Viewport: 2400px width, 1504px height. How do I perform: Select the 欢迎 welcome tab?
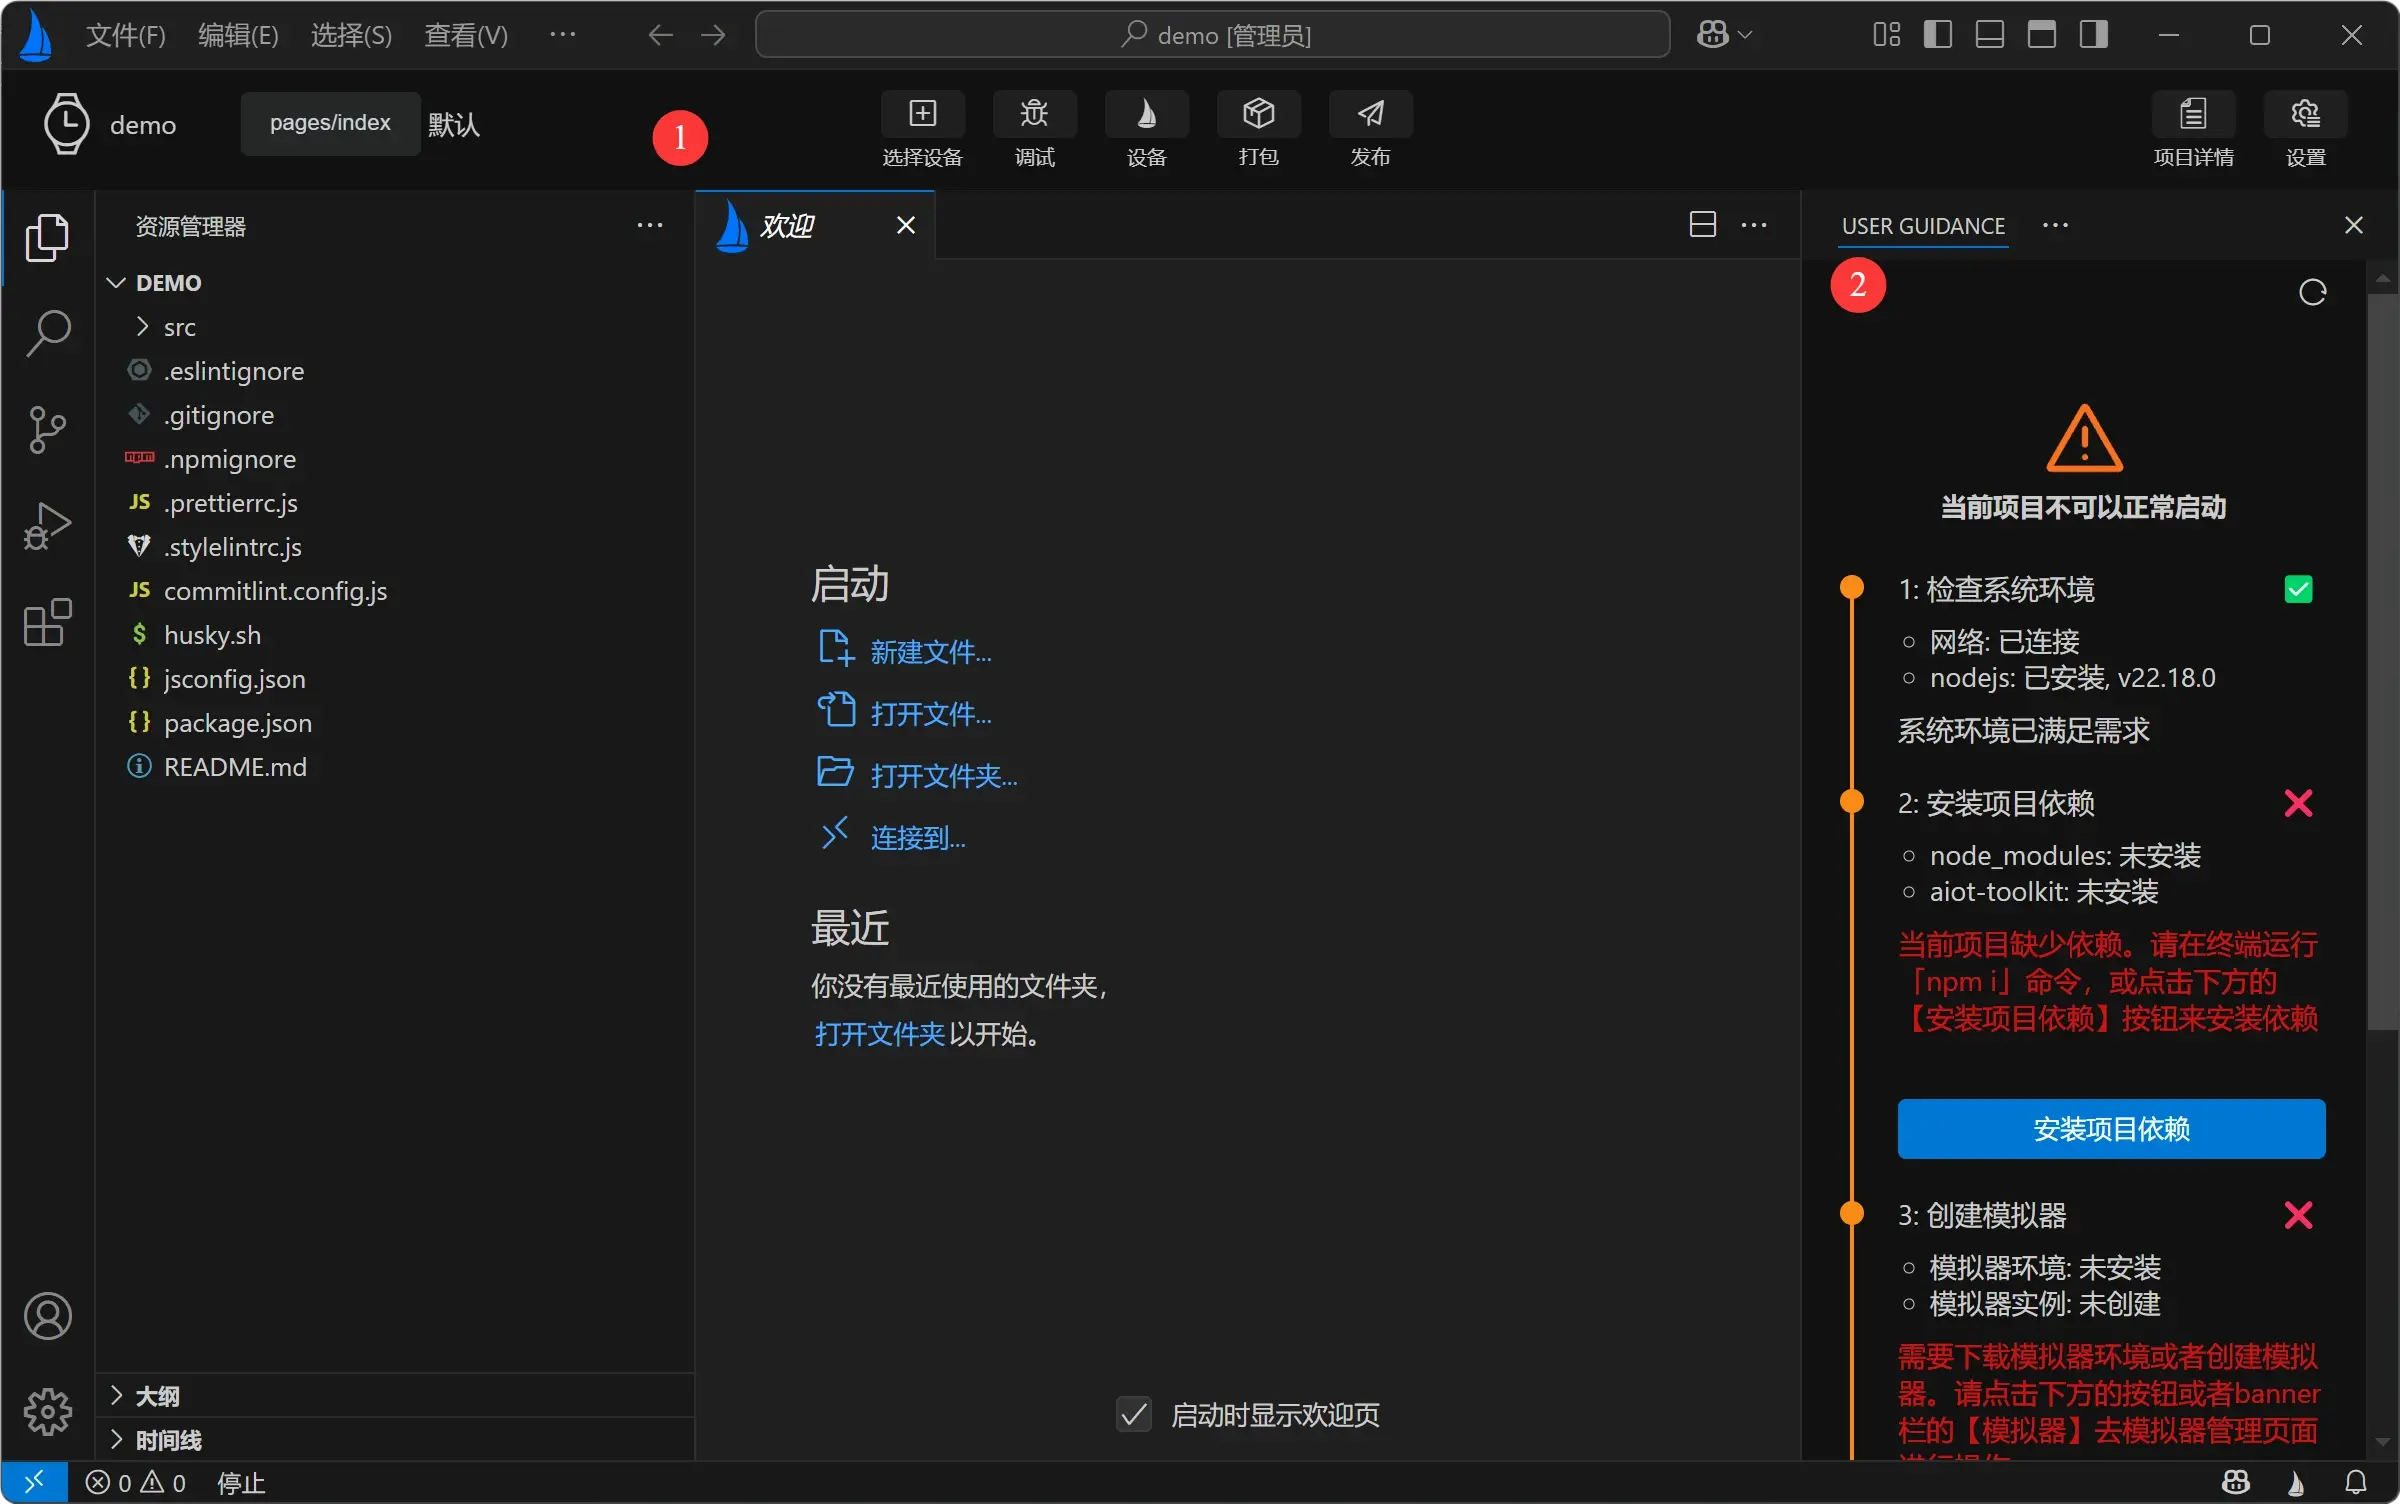tap(815, 225)
